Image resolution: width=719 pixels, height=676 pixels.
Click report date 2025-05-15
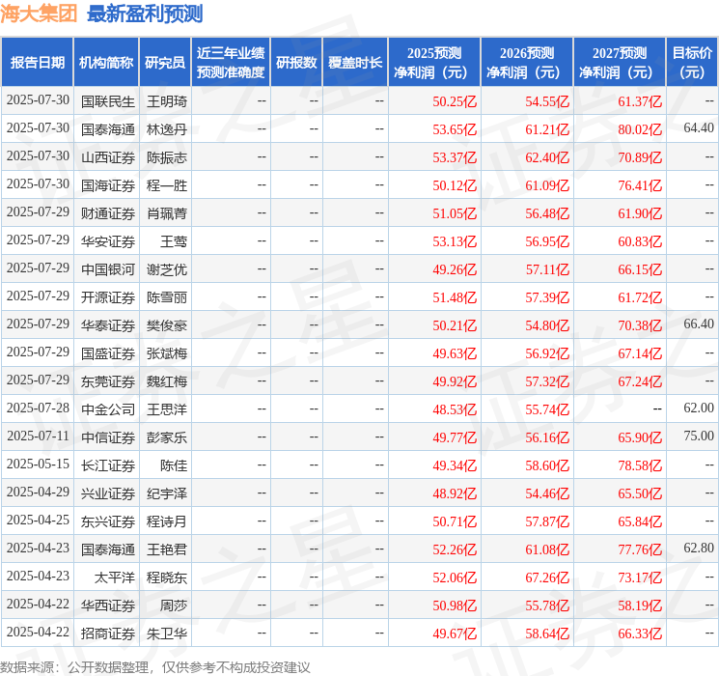pyautogui.click(x=38, y=464)
